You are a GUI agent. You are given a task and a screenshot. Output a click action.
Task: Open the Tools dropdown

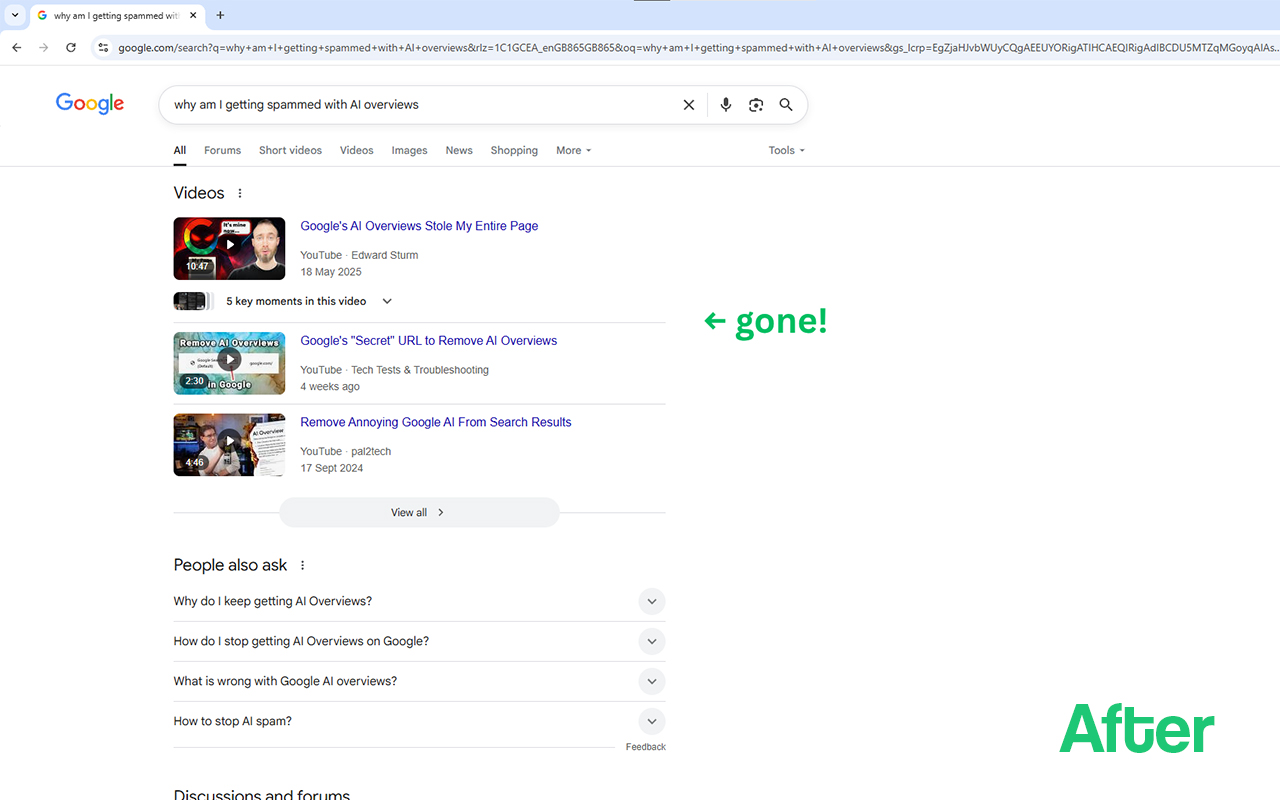787,151
